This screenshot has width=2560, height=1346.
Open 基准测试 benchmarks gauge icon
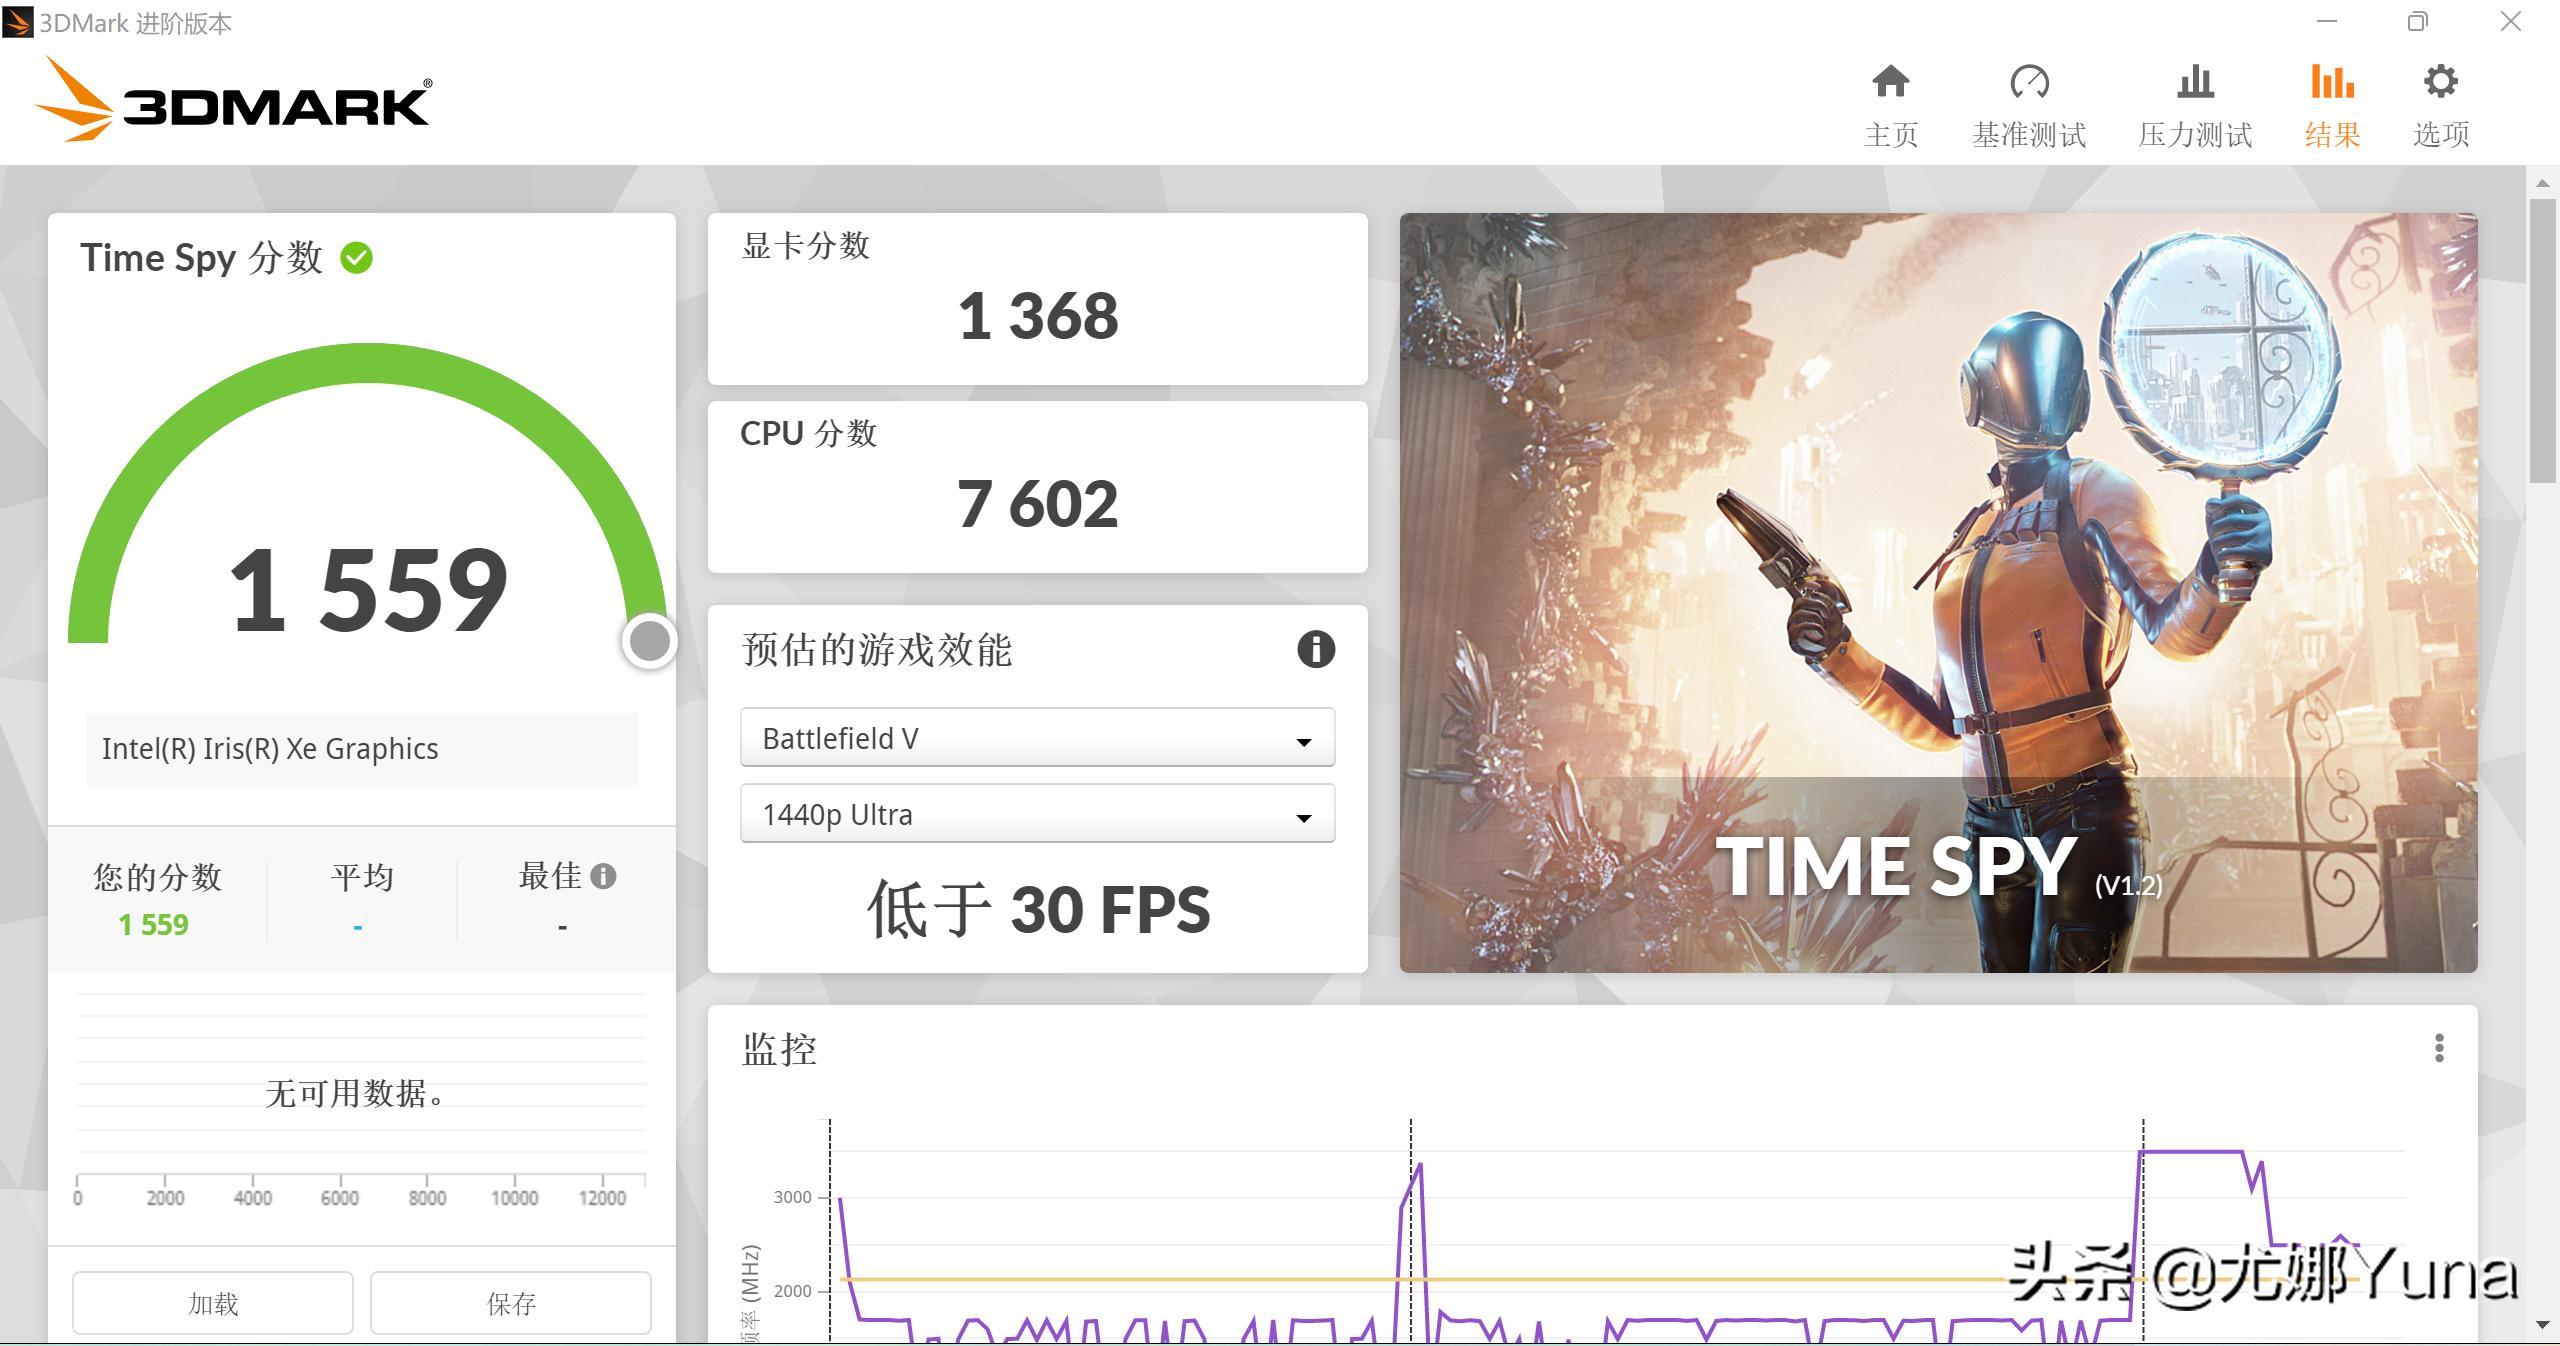tap(2029, 82)
